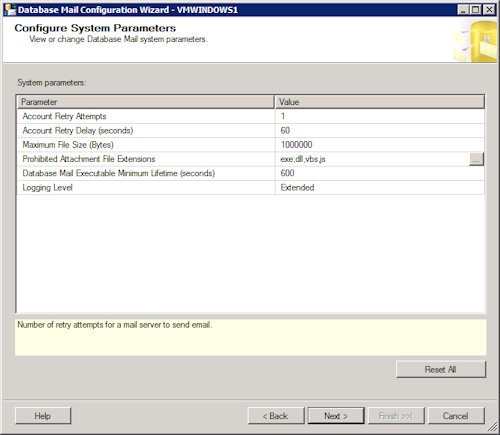Click the Next button
This screenshot has height=435, width=500.
click(336, 416)
